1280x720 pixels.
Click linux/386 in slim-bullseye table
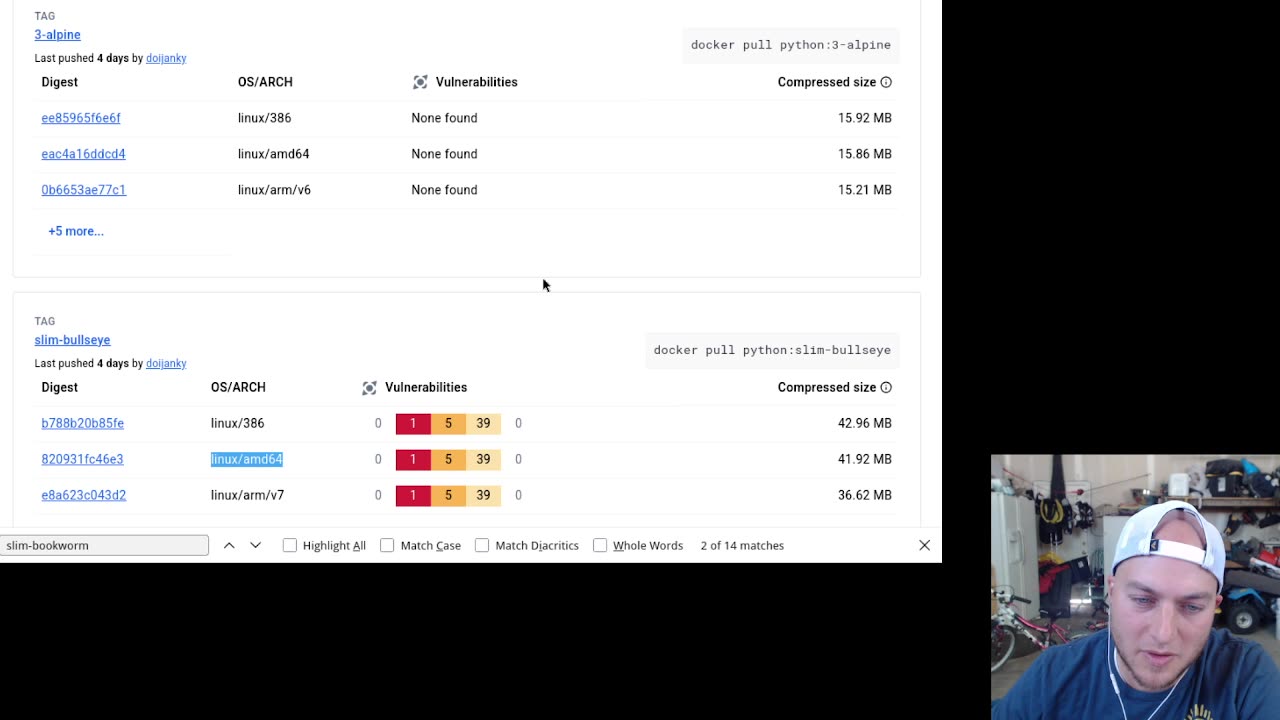pyautogui.click(x=237, y=423)
